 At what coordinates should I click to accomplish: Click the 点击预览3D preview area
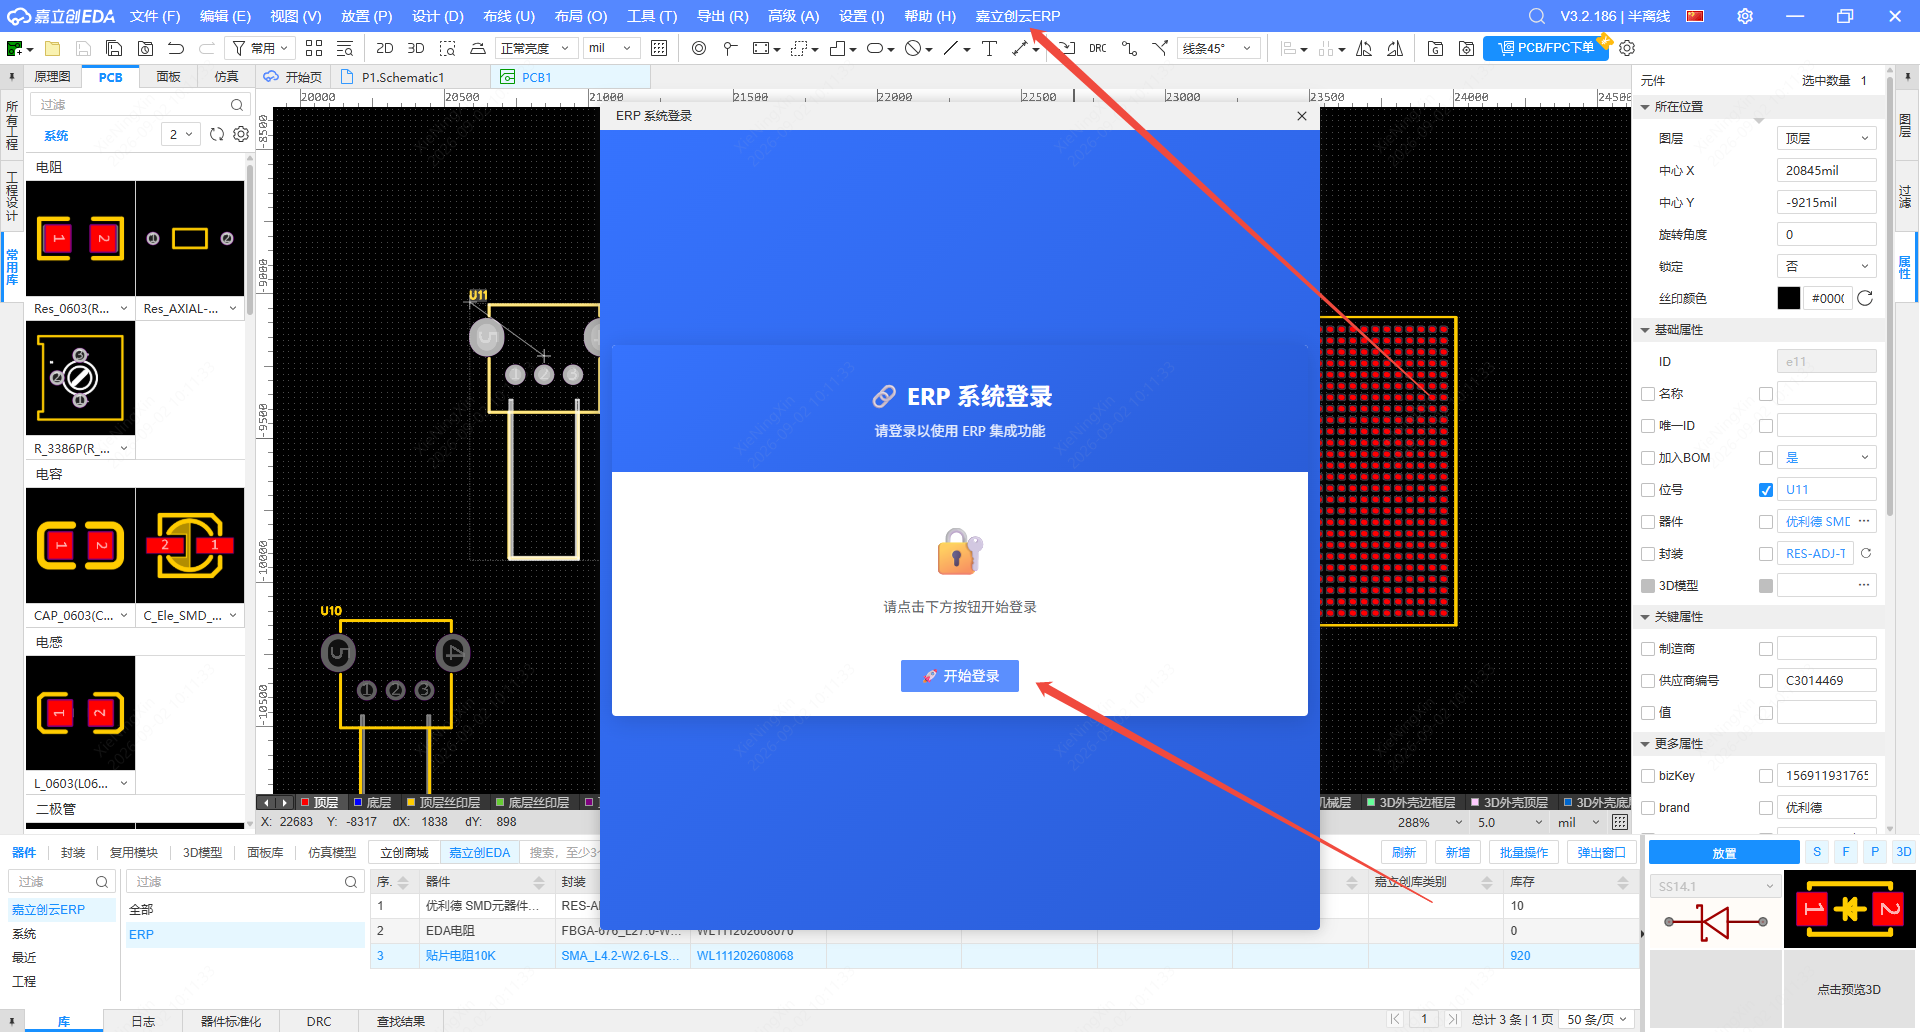tap(1849, 989)
